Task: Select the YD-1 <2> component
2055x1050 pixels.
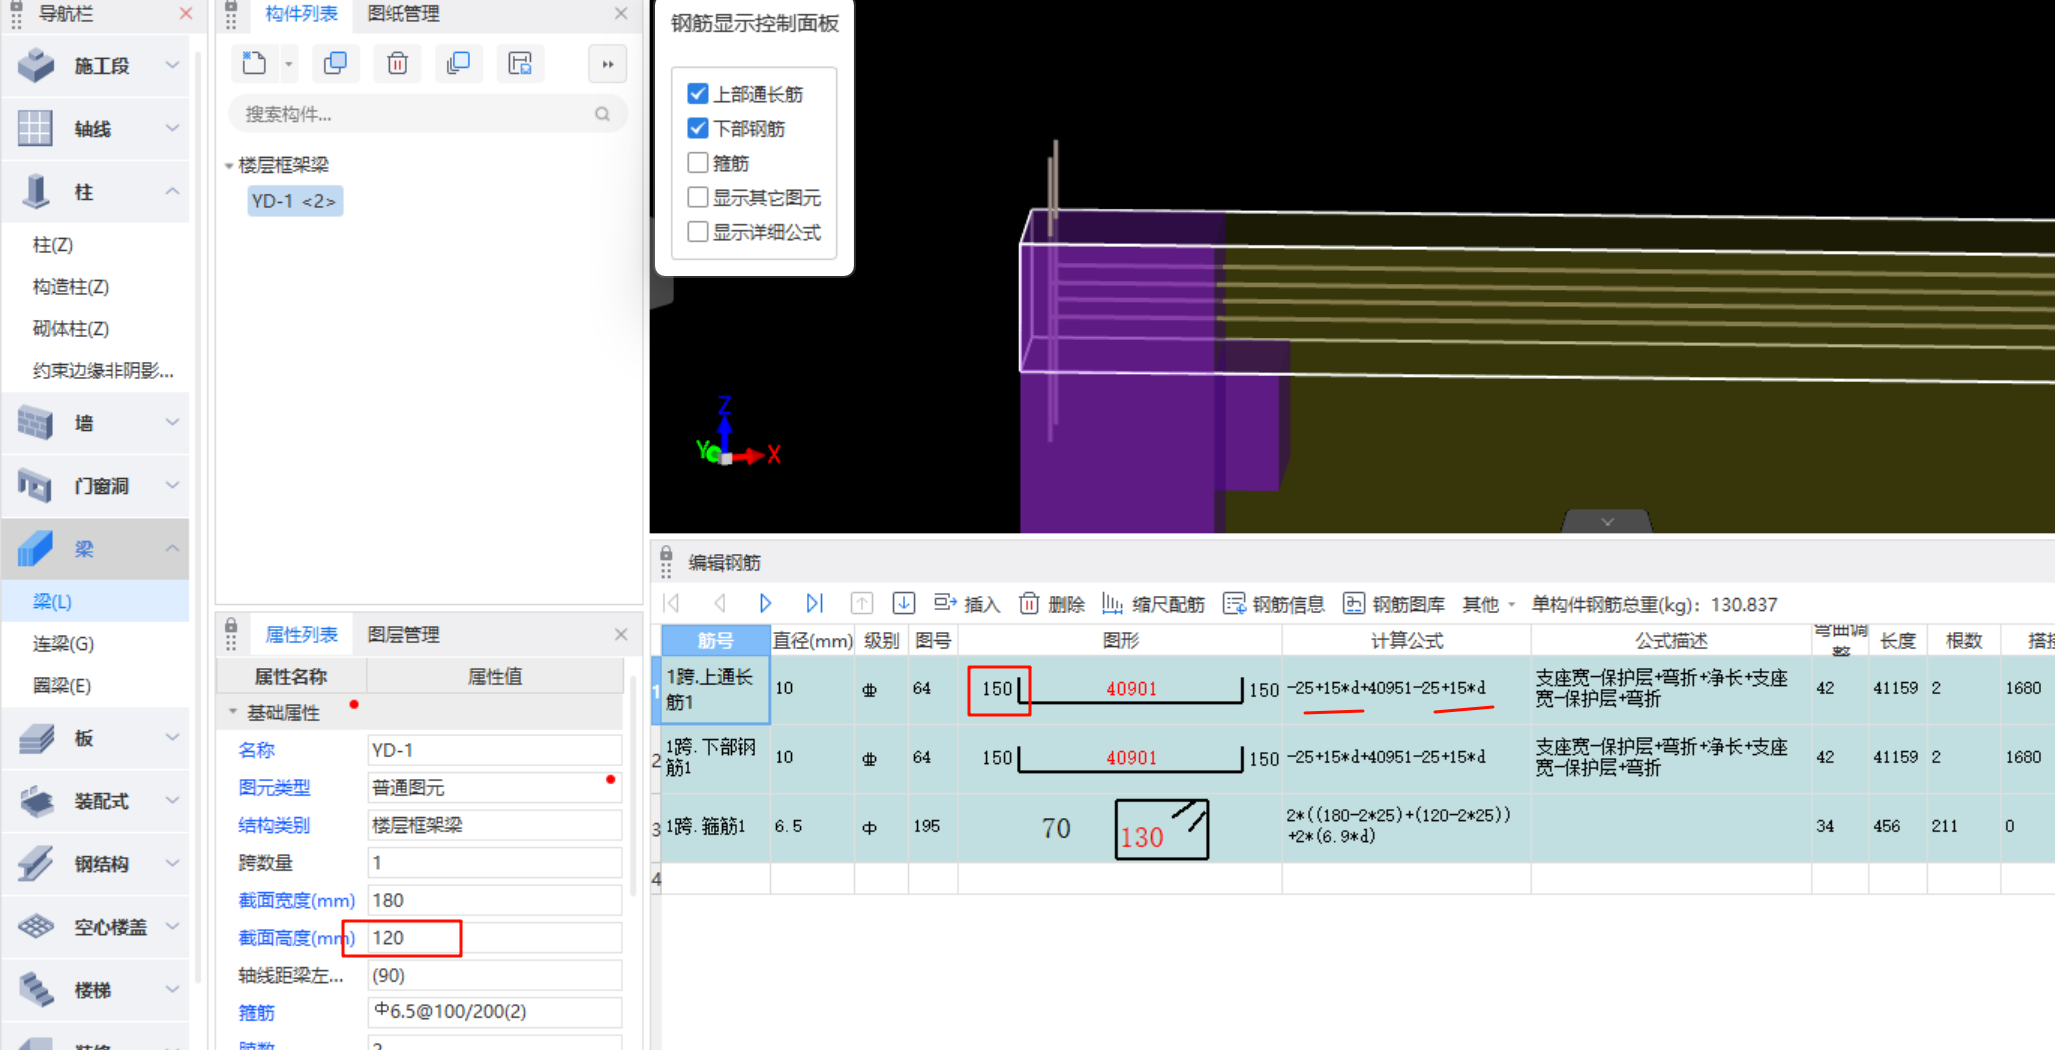Action: tap(294, 201)
